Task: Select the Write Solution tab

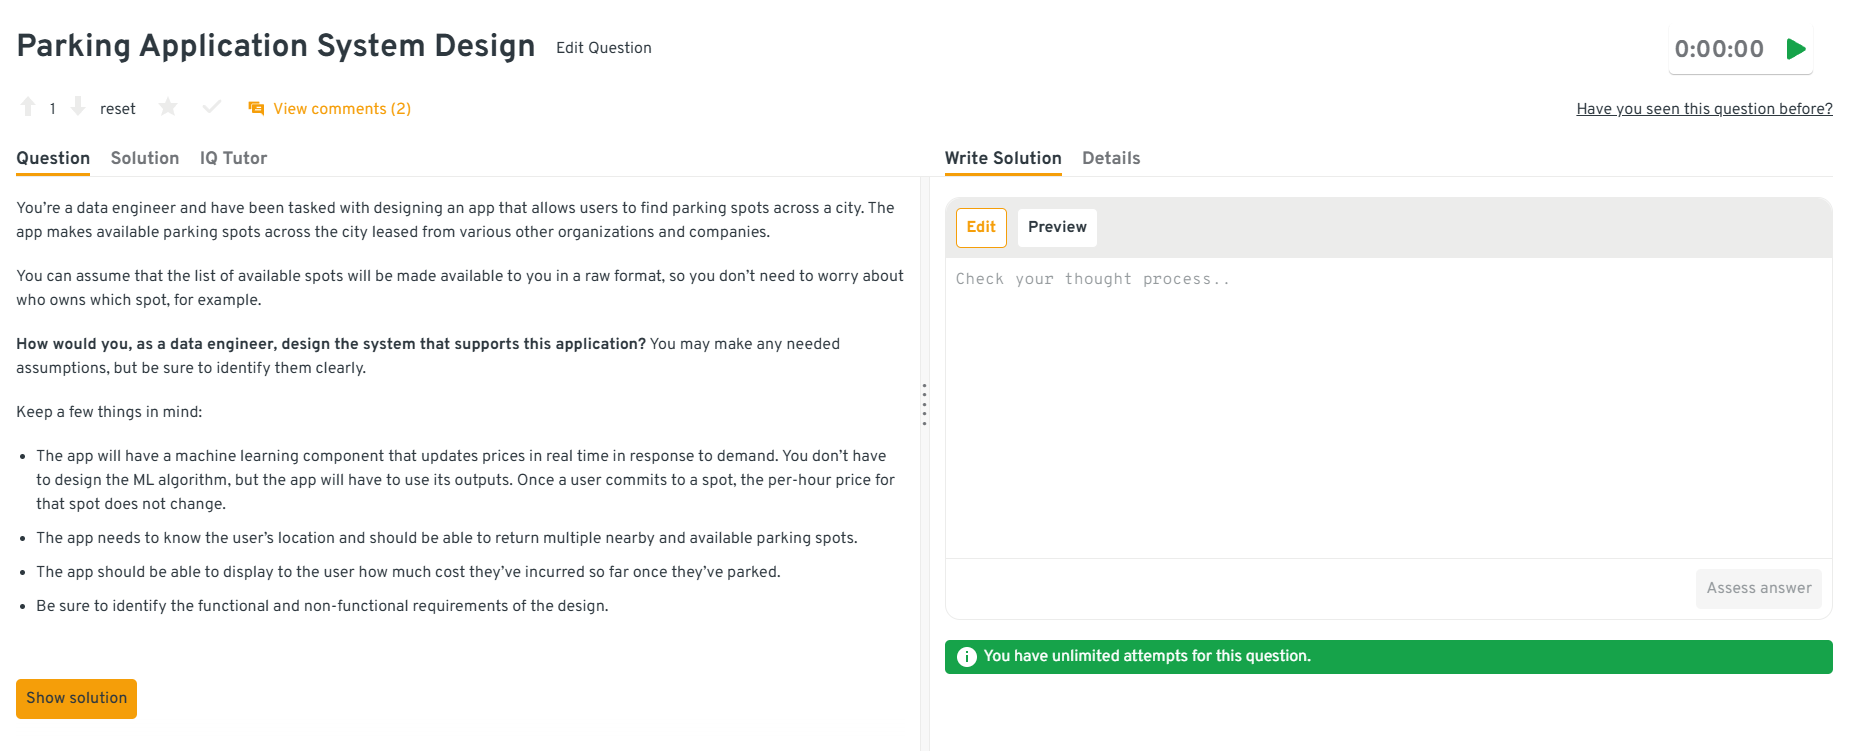Action: (1002, 158)
